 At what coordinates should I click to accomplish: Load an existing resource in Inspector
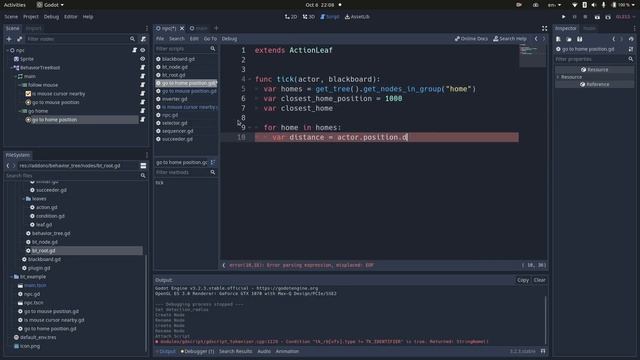coord(569,39)
